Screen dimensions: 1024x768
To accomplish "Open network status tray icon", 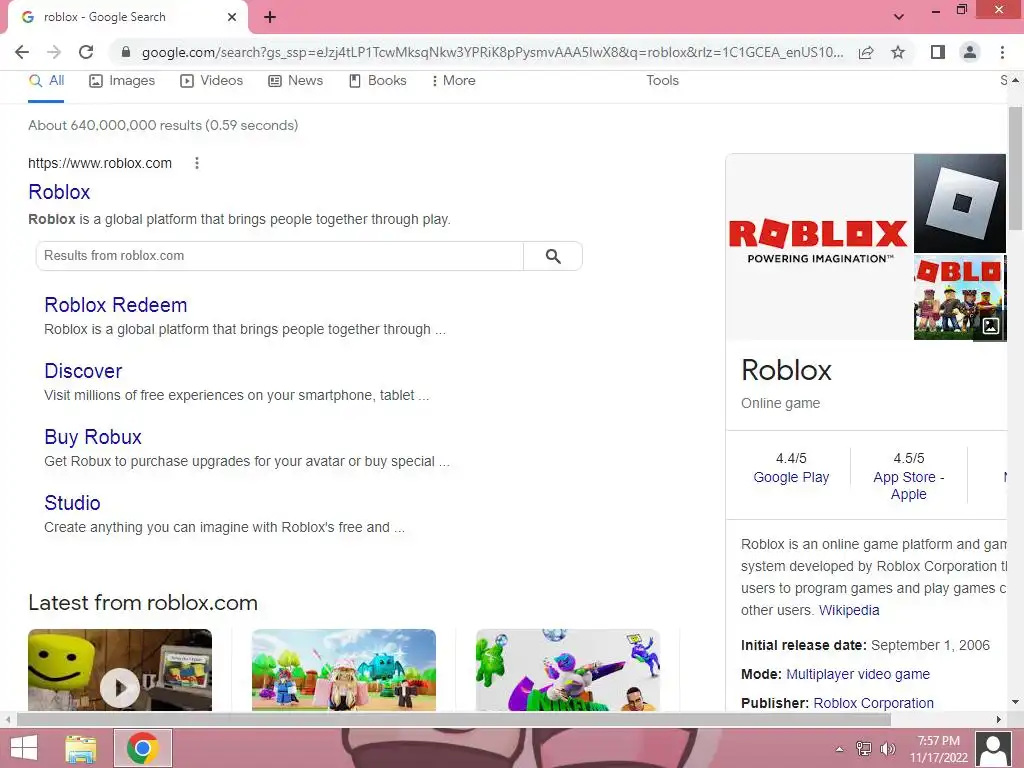I will [863, 749].
